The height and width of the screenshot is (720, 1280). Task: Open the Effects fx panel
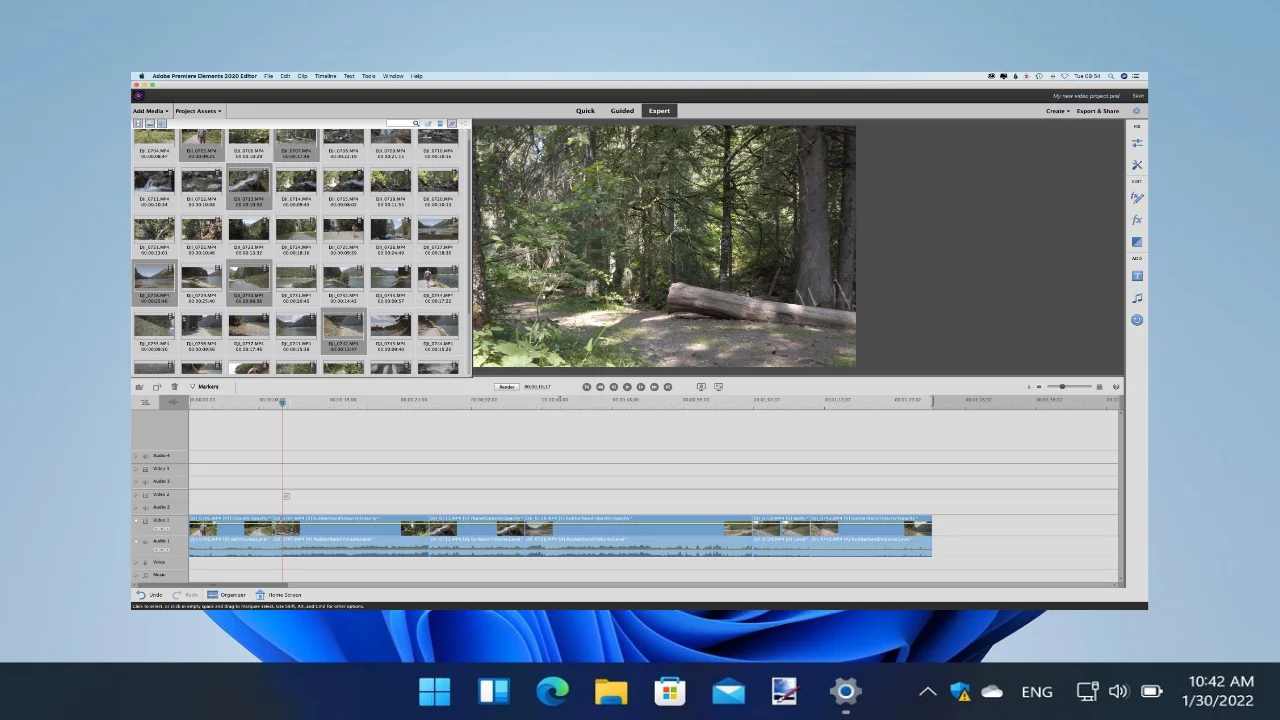tap(1137, 220)
